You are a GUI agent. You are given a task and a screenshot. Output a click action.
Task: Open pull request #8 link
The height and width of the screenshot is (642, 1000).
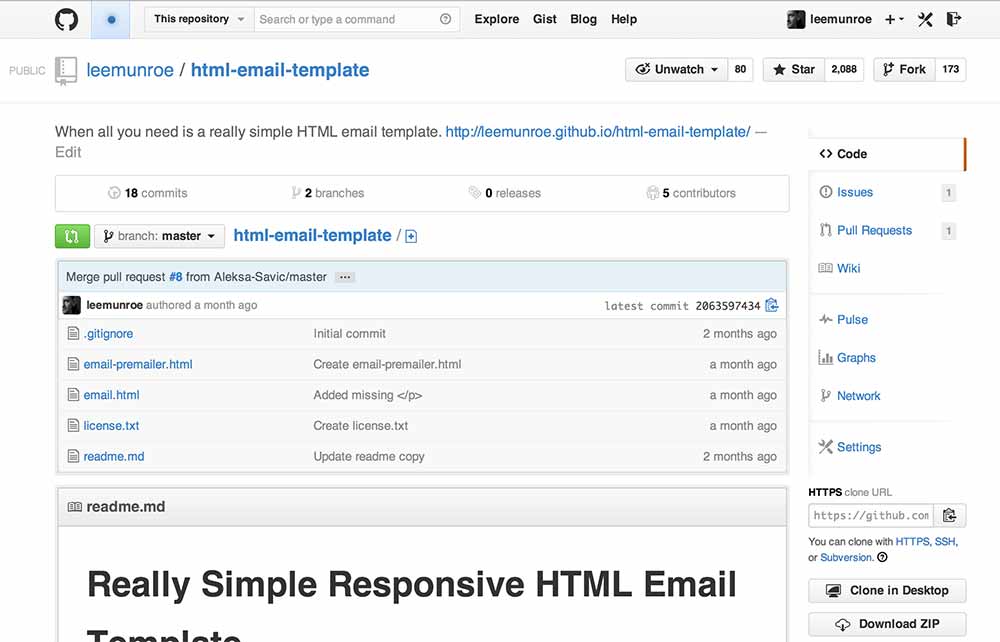[x=175, y=277]
